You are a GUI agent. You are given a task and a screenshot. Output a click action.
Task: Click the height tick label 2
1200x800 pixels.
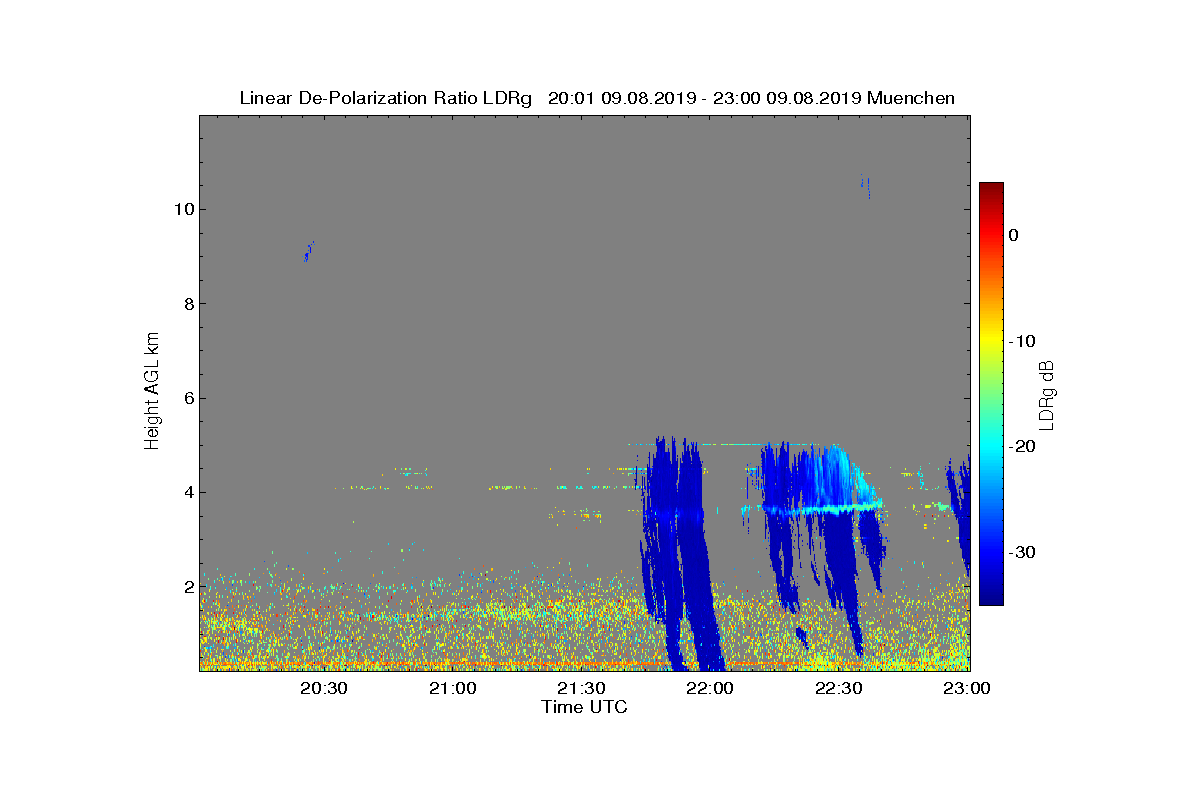[188, 586]
